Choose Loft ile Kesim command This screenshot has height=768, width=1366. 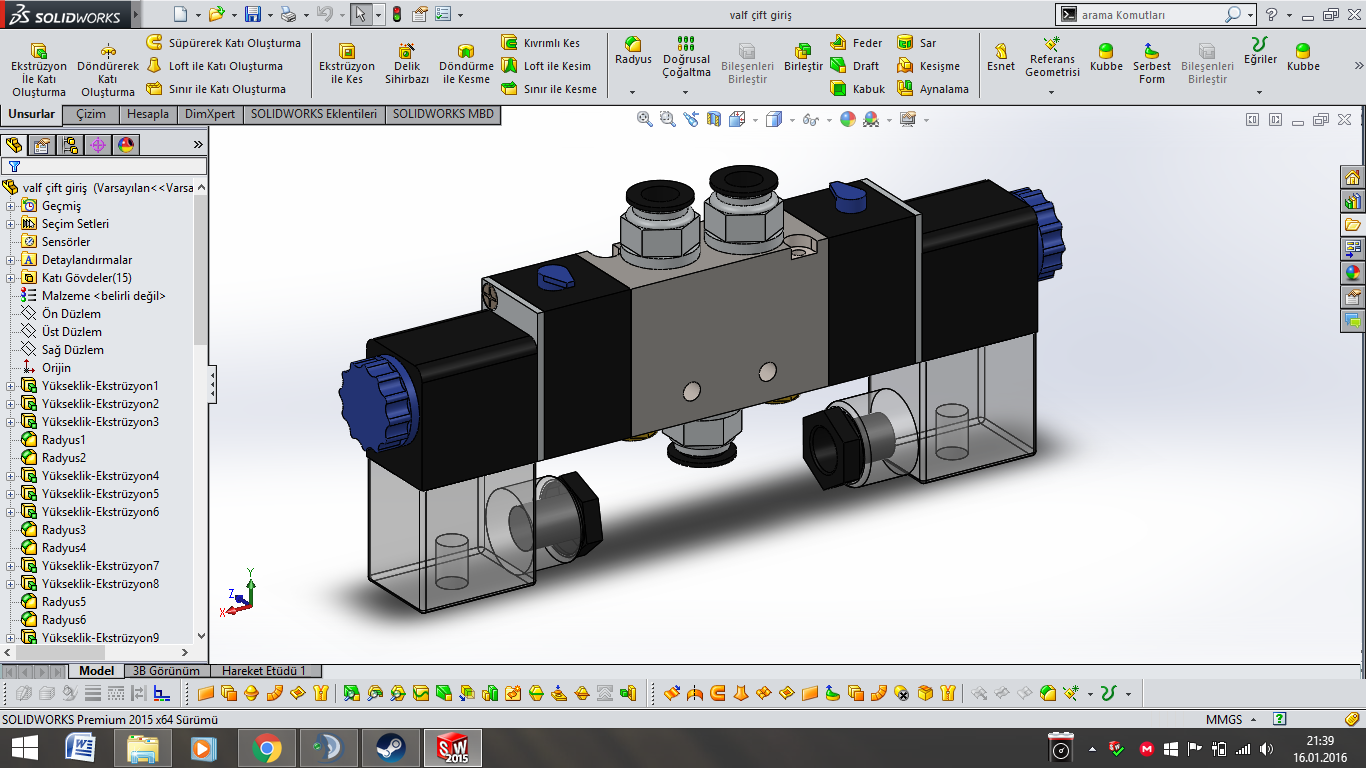point(546,66)
